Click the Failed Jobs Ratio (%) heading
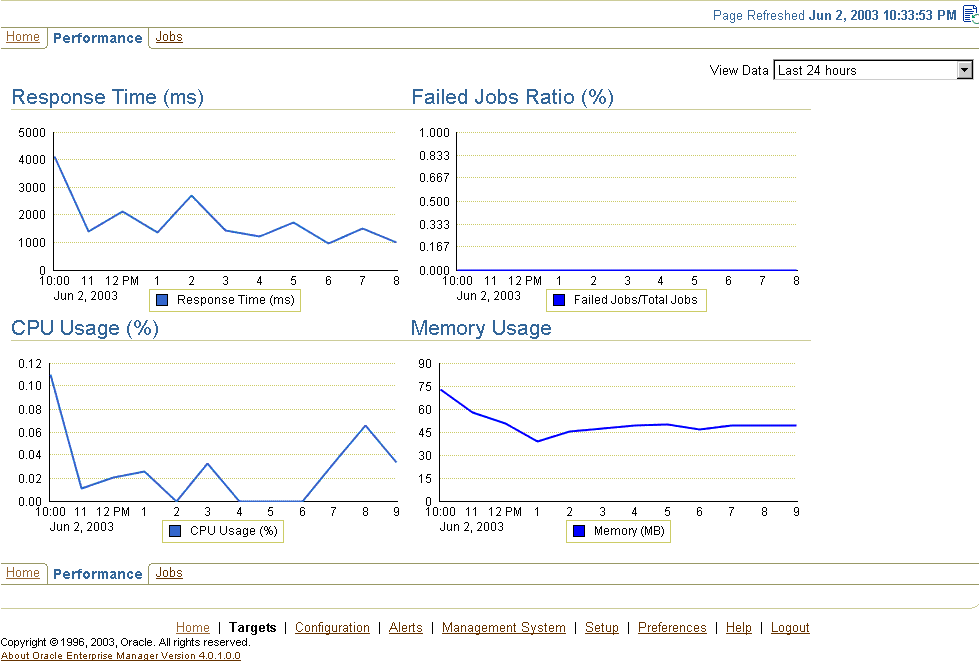 pos(513,97)
